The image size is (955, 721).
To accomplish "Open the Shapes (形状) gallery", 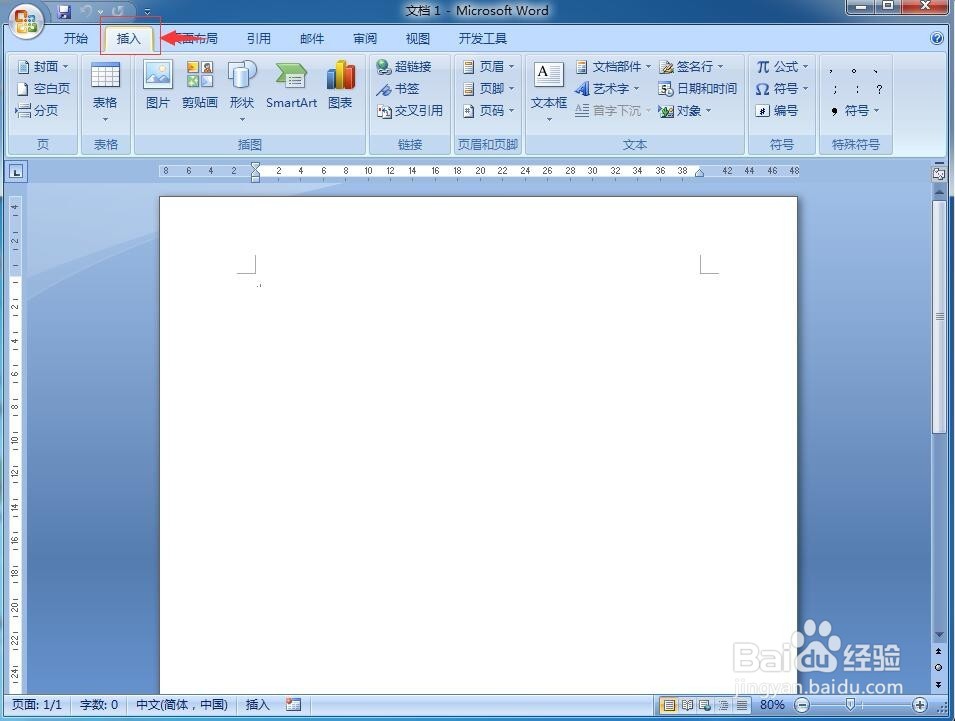I will tap(242, 91).
